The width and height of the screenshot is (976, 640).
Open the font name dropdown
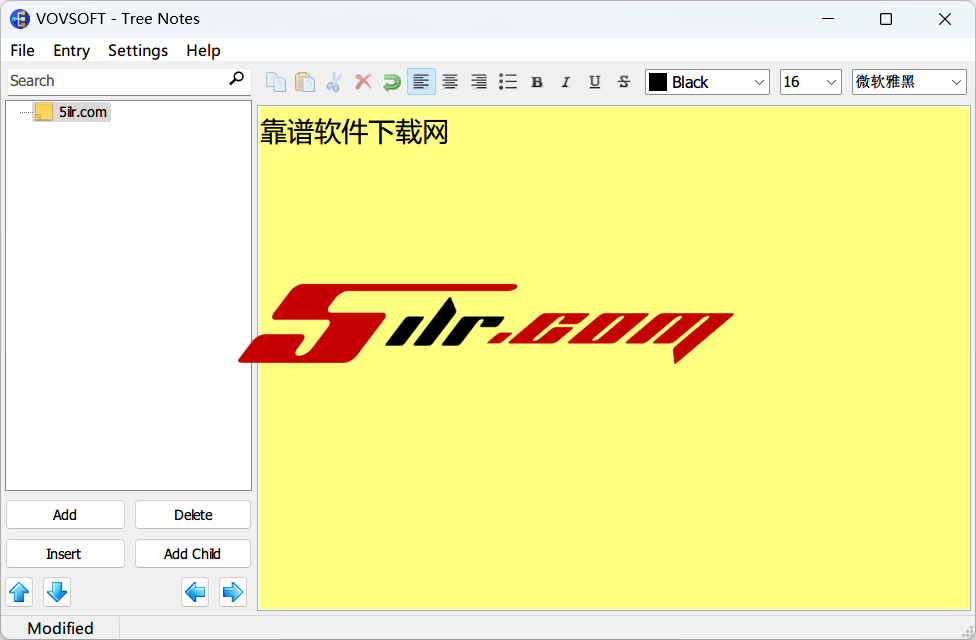[908, 82]
